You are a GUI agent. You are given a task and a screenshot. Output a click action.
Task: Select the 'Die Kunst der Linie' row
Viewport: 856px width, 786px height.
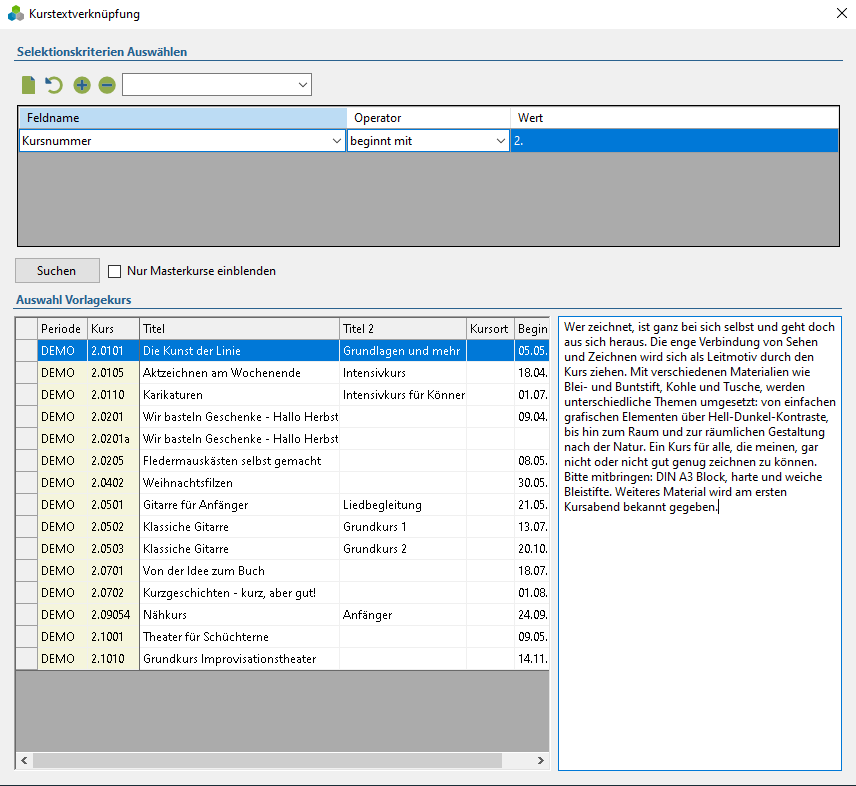pos(282,351)
